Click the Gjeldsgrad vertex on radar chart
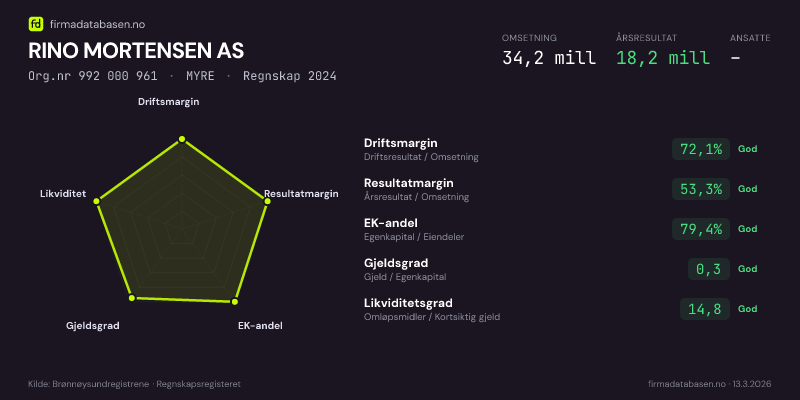The width and height of the screenshot is (800, 400). point(130,298)
